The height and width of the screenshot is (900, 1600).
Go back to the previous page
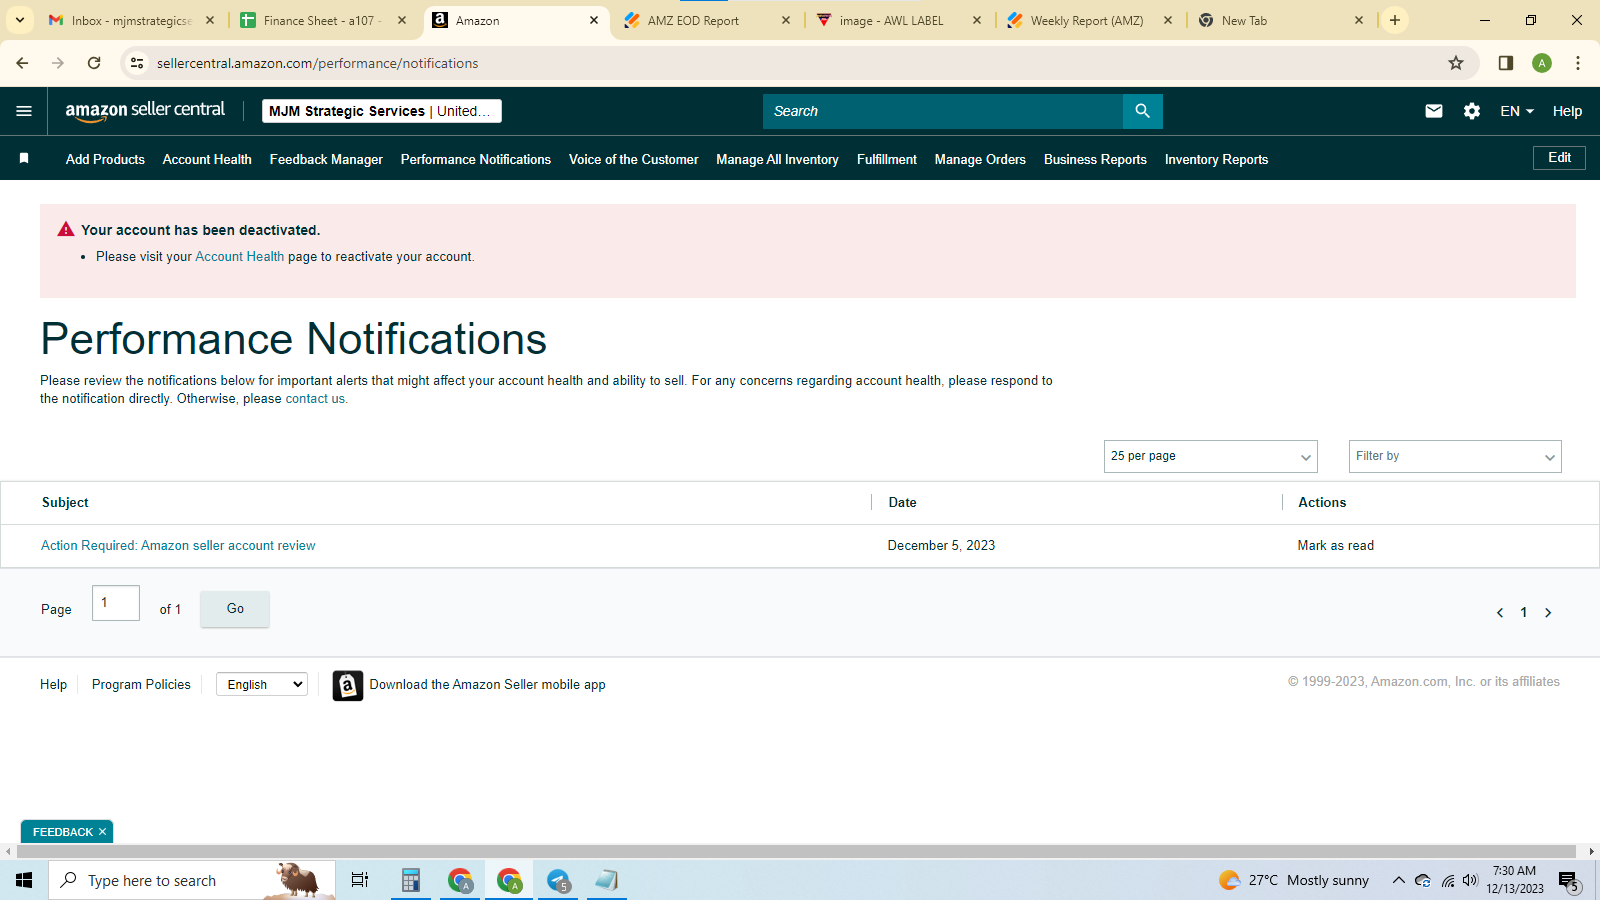point(22,63)
